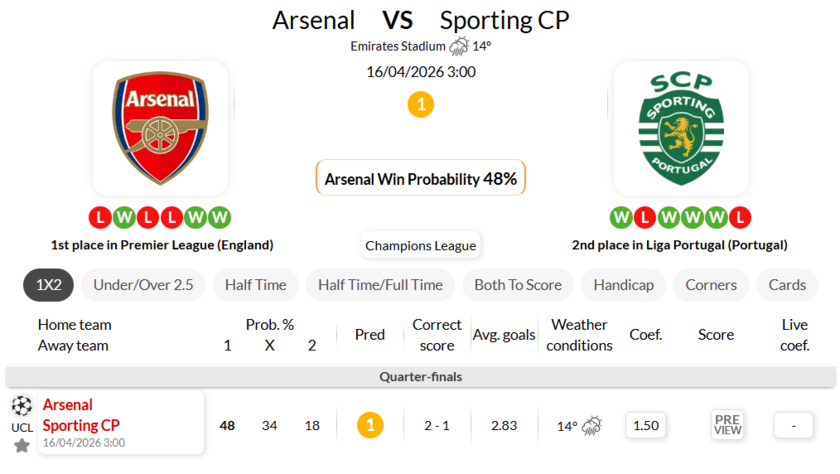Image resolution: width=840 pixels, height=474 pixels.
Task: Open the Arsenal Sporting CP match link
Action: click(x=81, y=415)
